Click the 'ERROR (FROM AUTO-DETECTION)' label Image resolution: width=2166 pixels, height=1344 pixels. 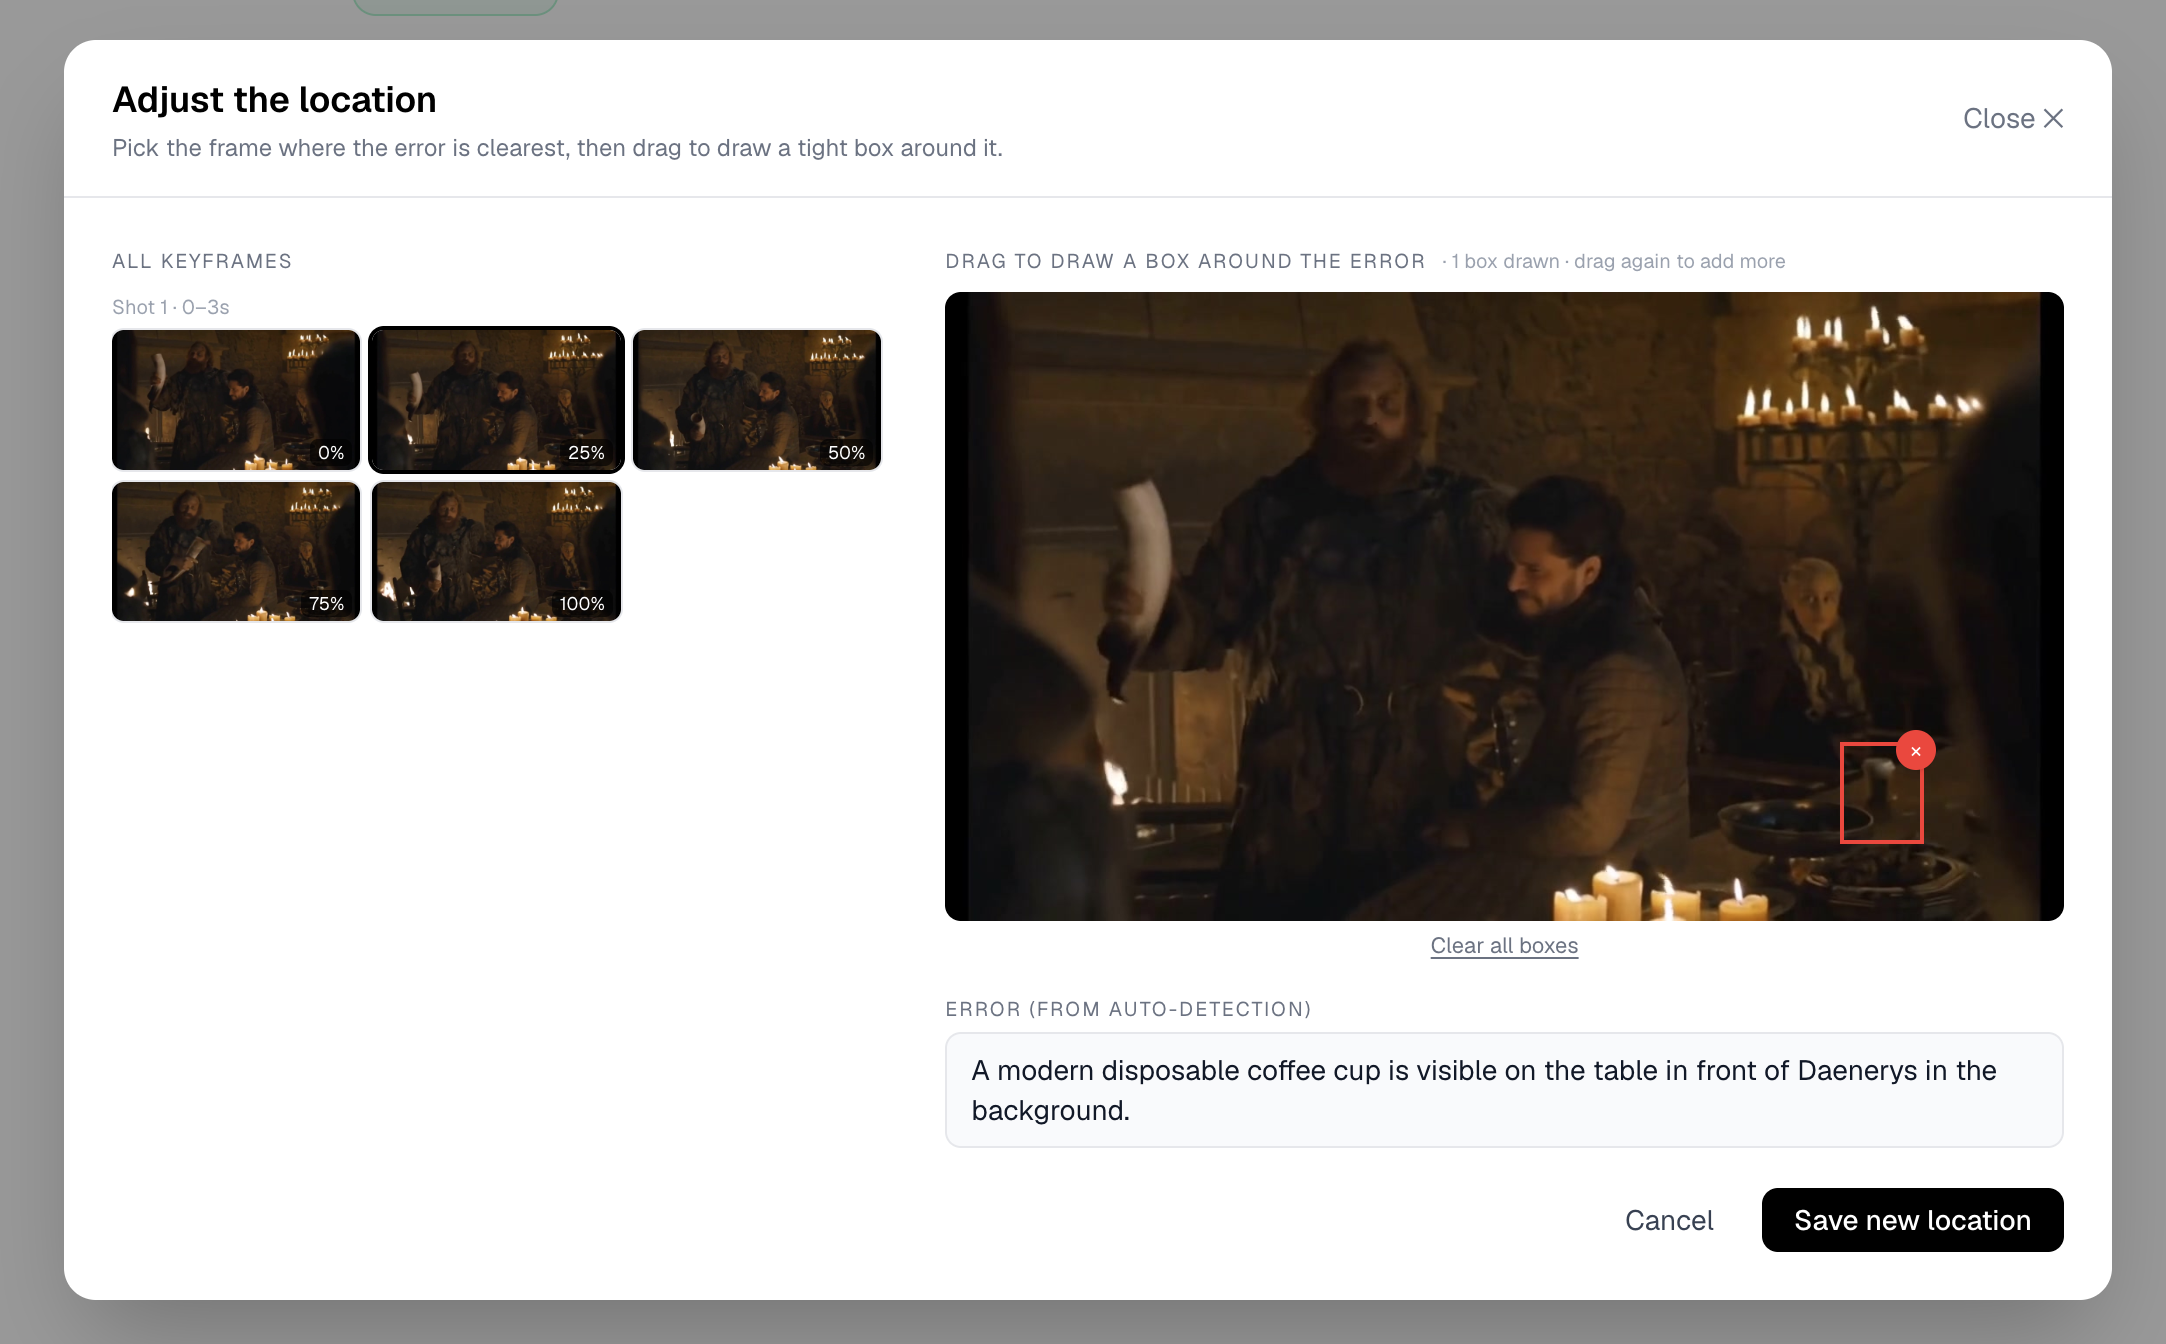(1128, 1009)
